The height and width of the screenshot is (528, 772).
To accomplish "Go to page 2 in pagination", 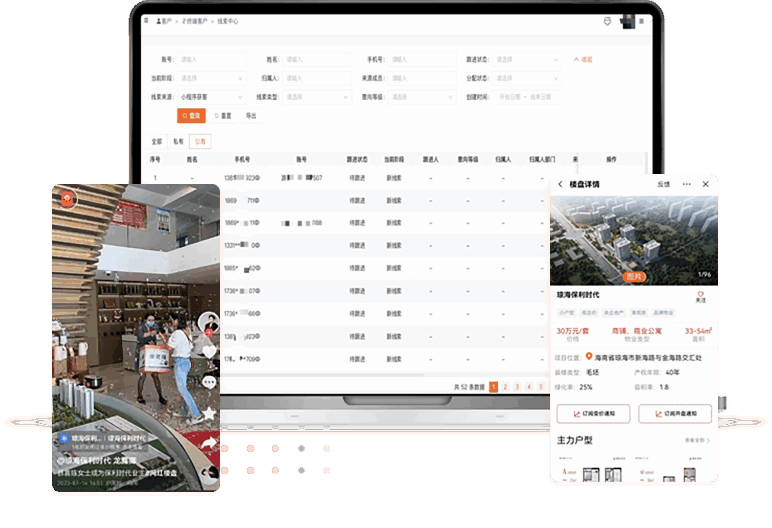I will tap(506, 386).
